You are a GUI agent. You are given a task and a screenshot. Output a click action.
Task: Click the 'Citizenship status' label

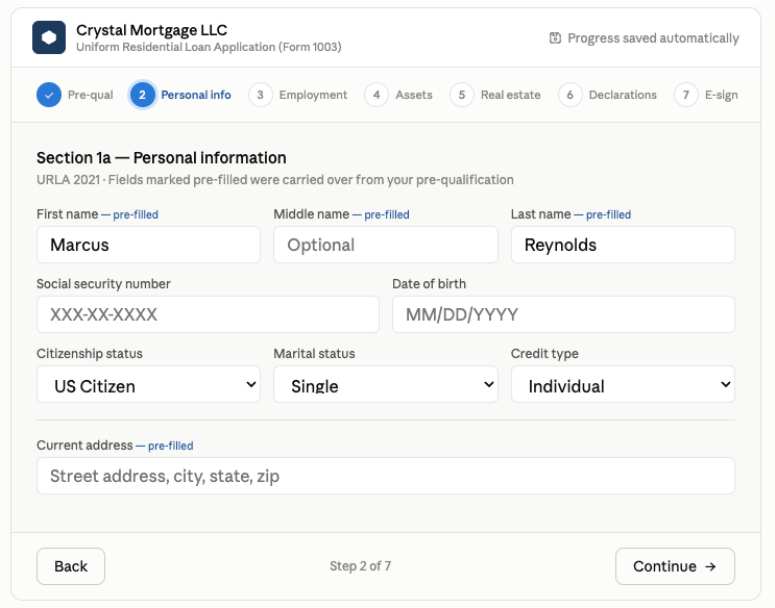pyautogui.click(x=89, y=353)
